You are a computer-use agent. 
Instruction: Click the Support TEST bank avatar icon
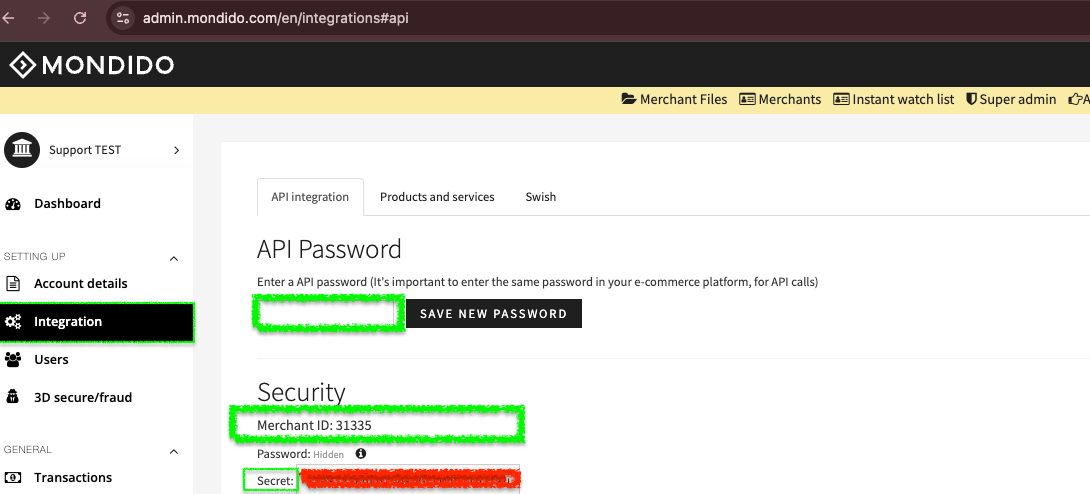[22, 150]
